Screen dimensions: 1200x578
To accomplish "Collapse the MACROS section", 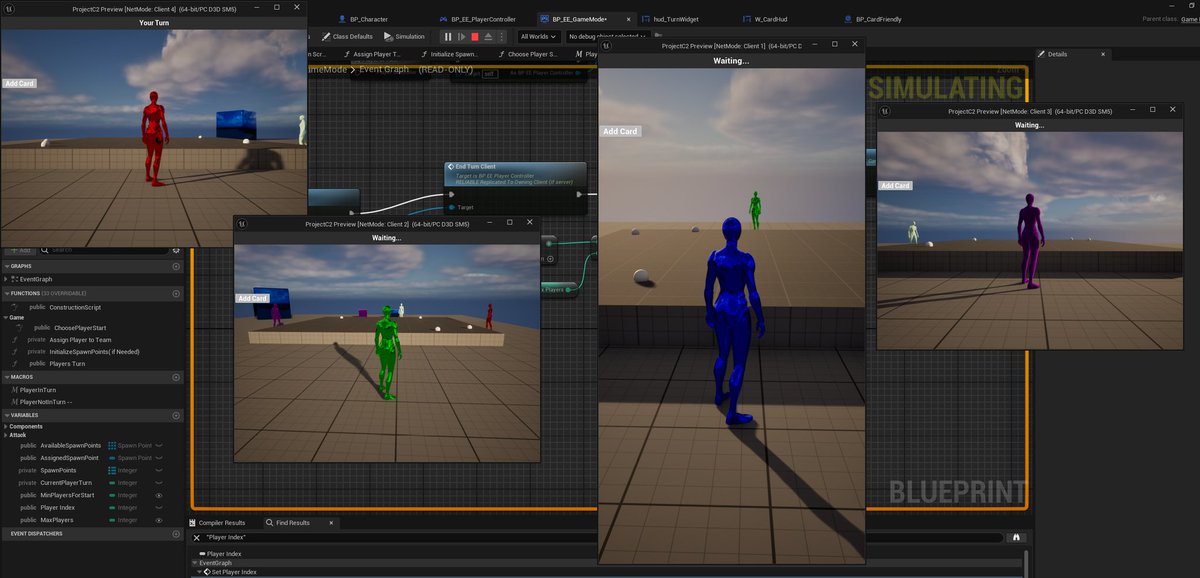I will pos(6,377).
